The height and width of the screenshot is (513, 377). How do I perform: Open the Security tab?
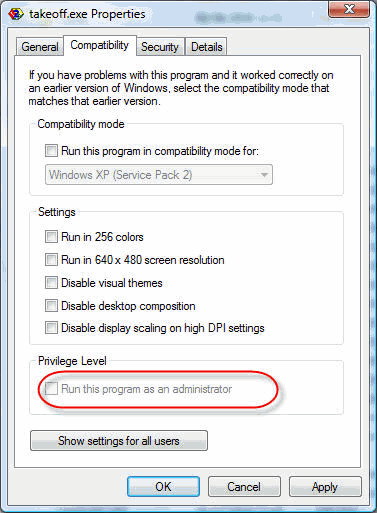tap(160, 47)
